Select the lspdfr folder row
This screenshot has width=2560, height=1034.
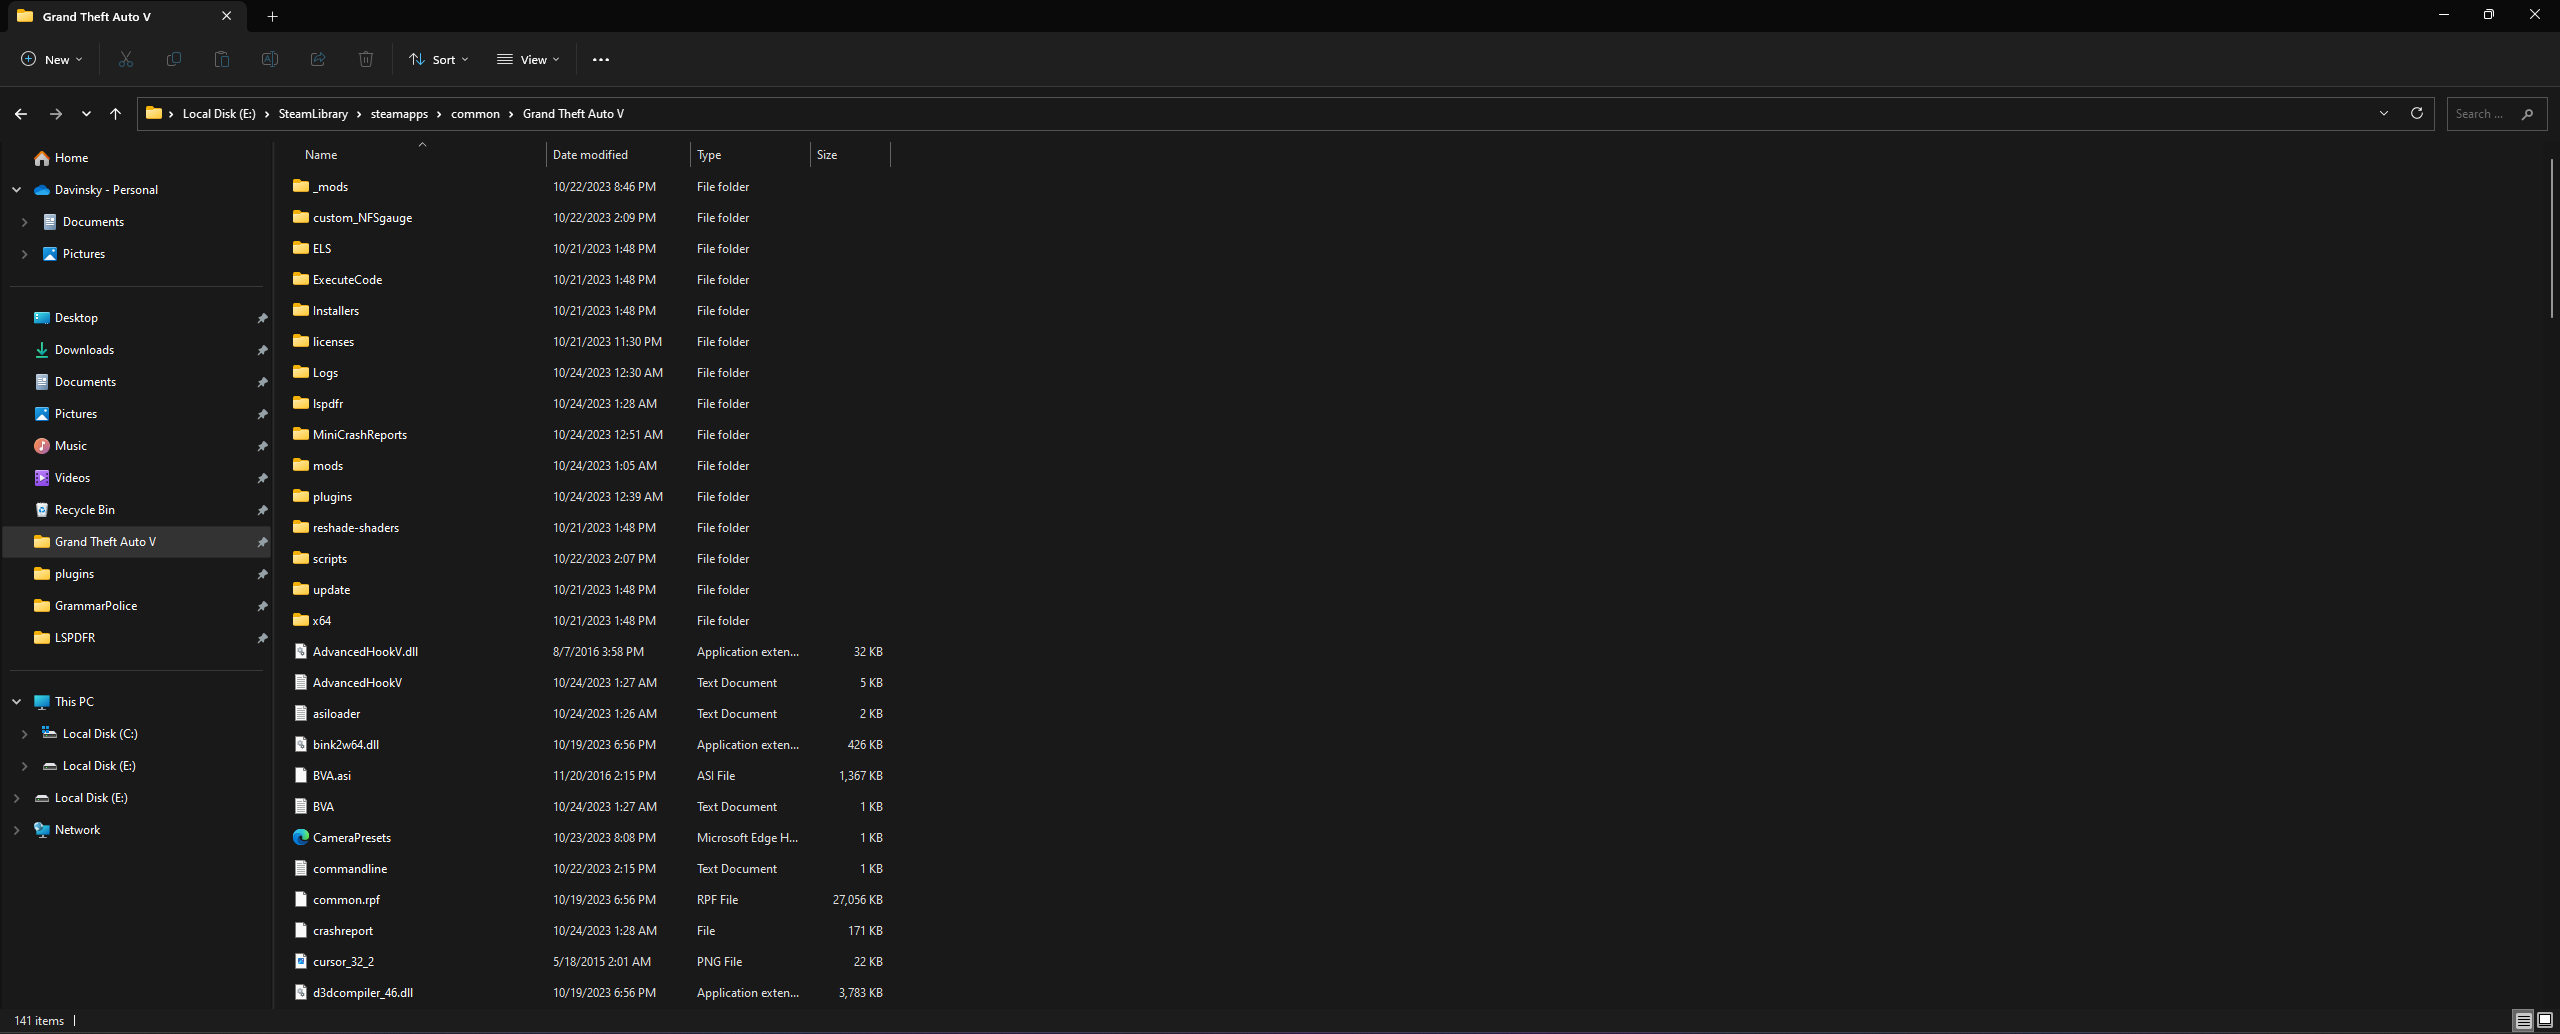(x=588, y=404)
